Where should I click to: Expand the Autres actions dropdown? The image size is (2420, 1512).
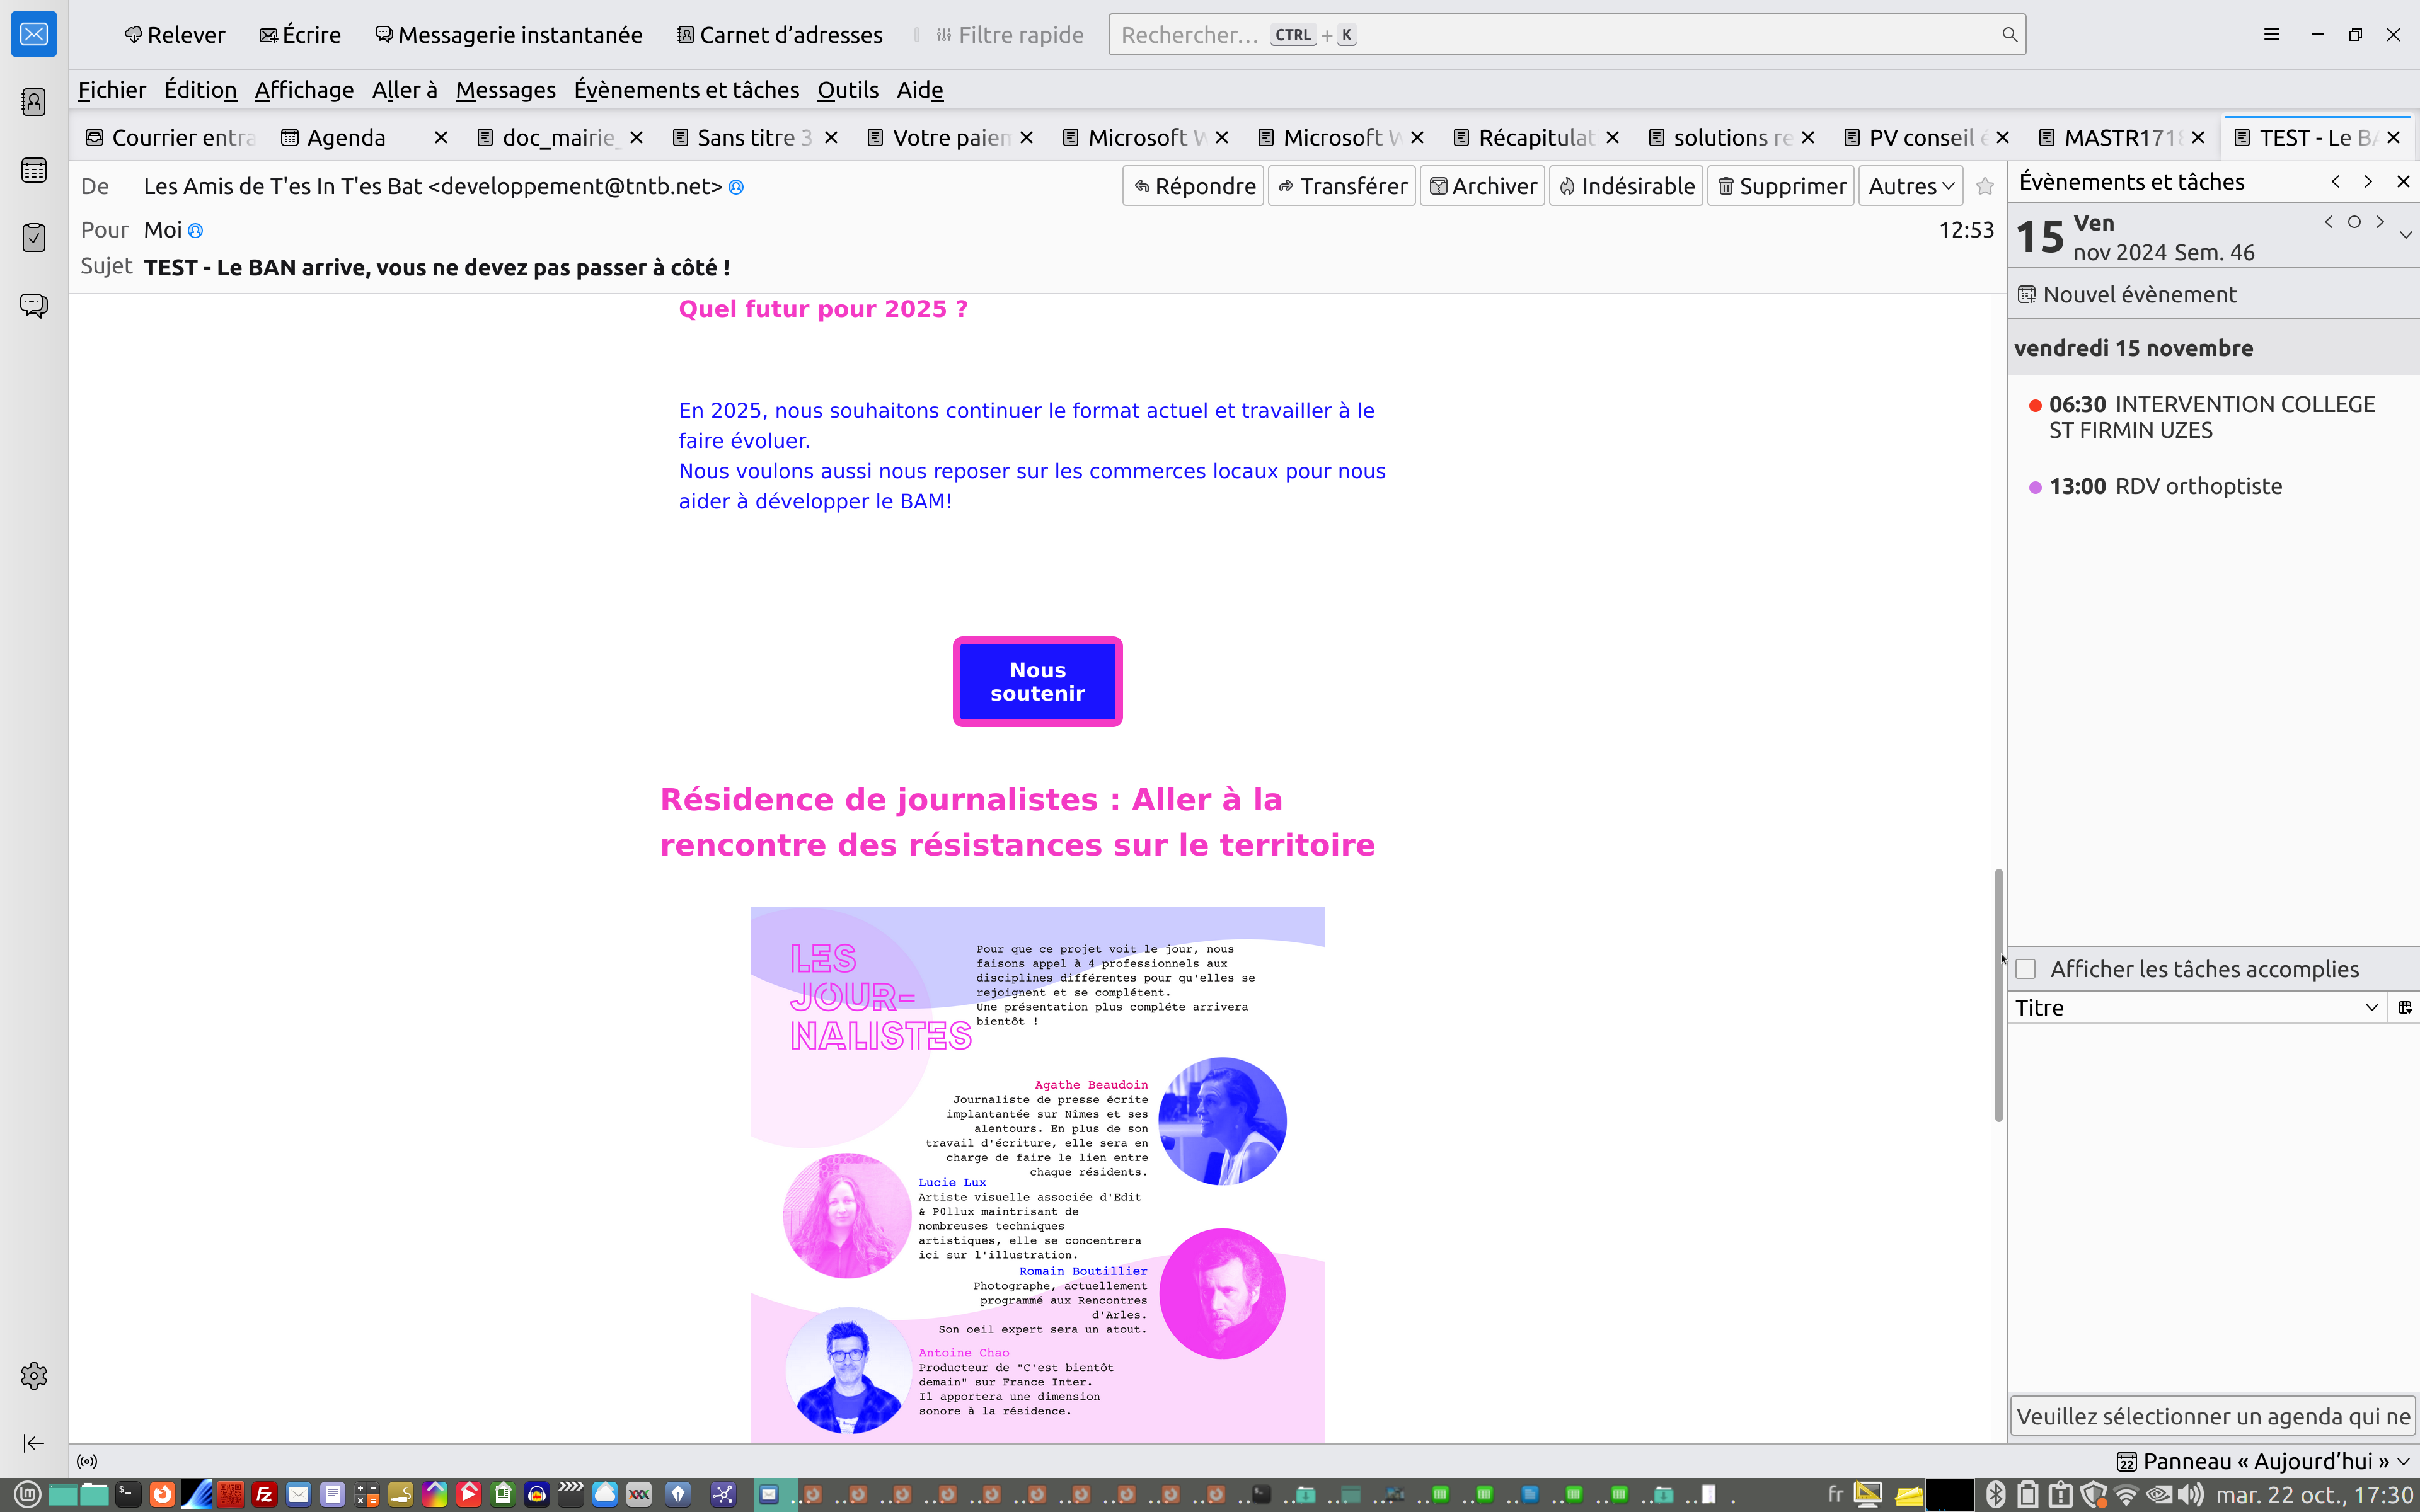[1910, 187]
